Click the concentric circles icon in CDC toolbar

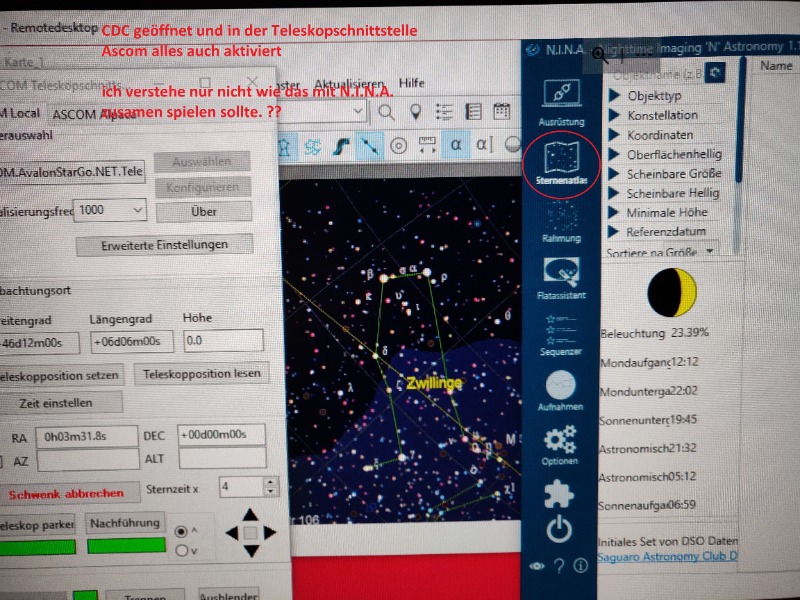[x=398, y=146]
